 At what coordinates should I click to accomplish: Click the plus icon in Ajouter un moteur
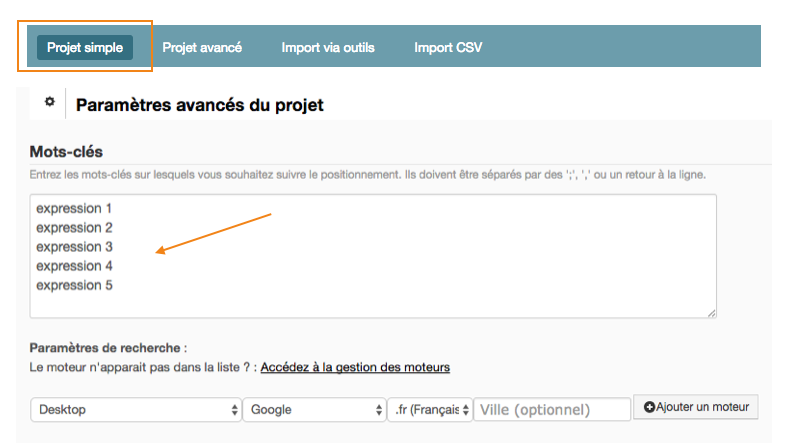coord(649,407)
